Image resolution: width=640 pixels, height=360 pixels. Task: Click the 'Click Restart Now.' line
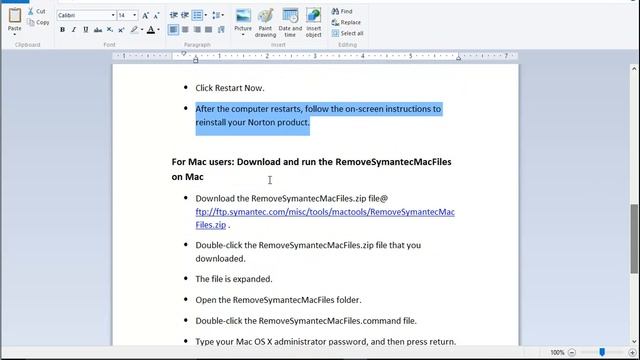(230, 88)
